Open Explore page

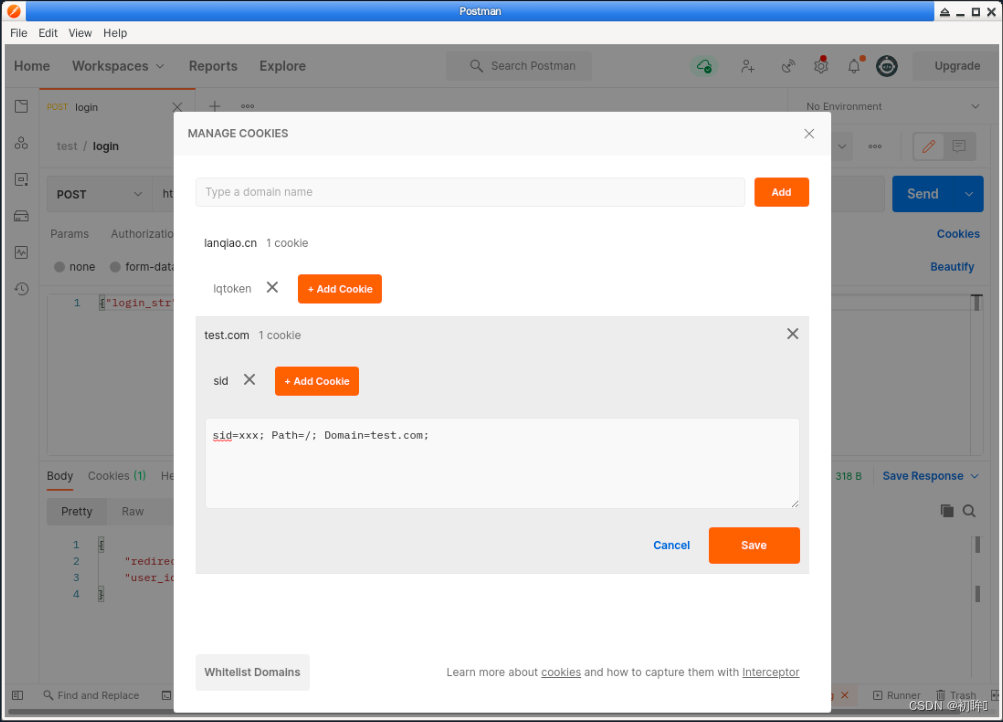(282, 66)
